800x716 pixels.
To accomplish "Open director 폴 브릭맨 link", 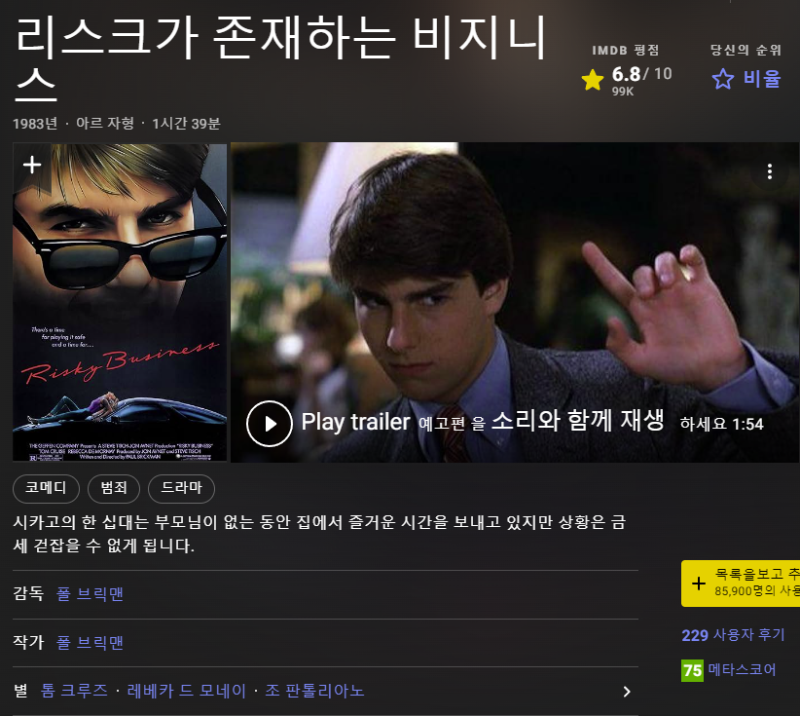I will [90, 594].
